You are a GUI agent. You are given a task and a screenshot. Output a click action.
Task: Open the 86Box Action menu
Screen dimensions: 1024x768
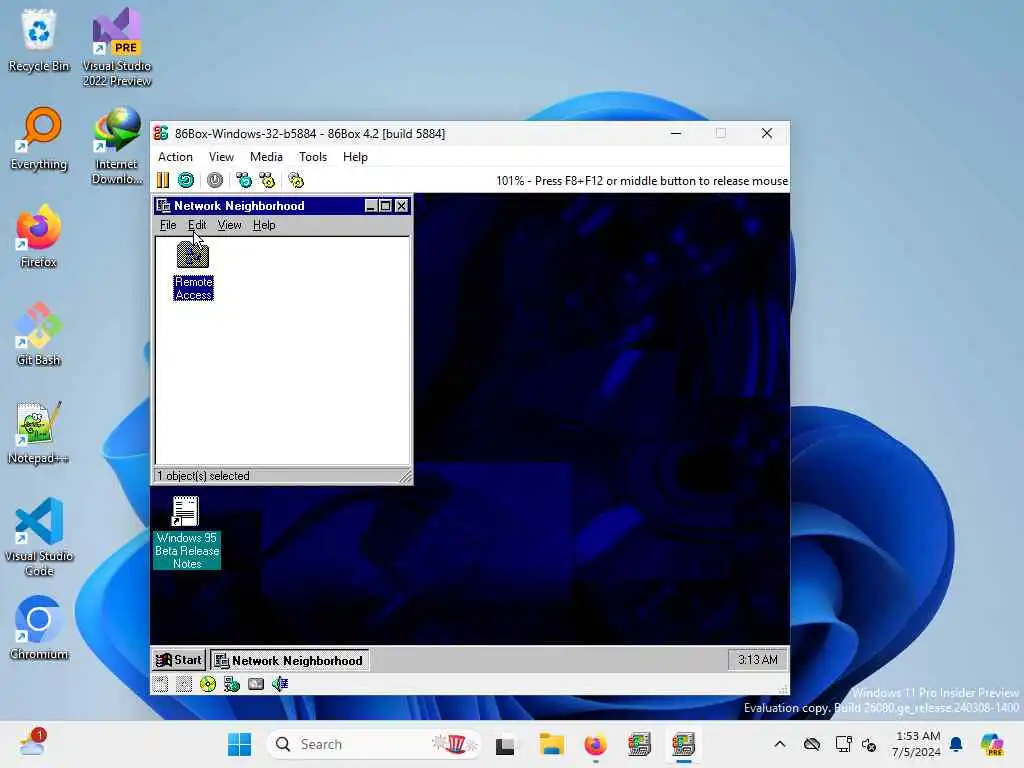point(175,157)
